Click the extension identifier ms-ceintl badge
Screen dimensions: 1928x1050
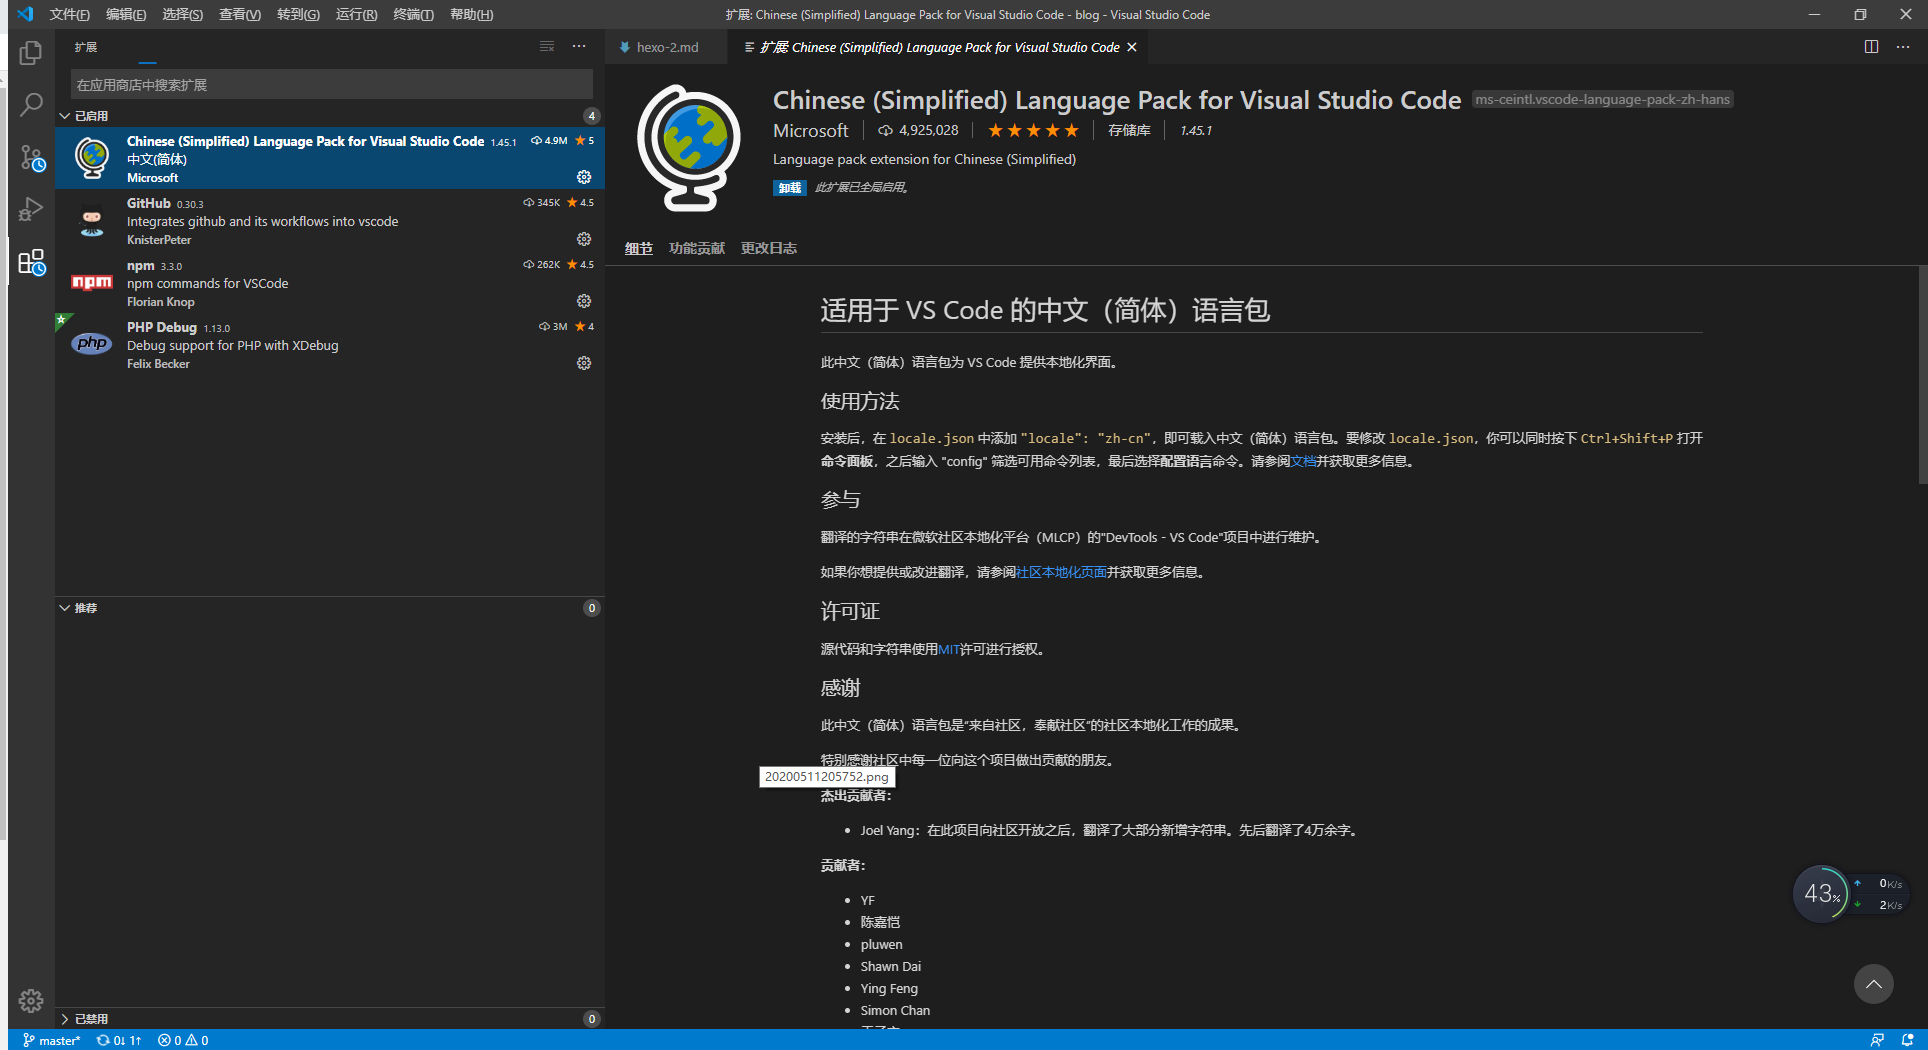(1602, 99)
